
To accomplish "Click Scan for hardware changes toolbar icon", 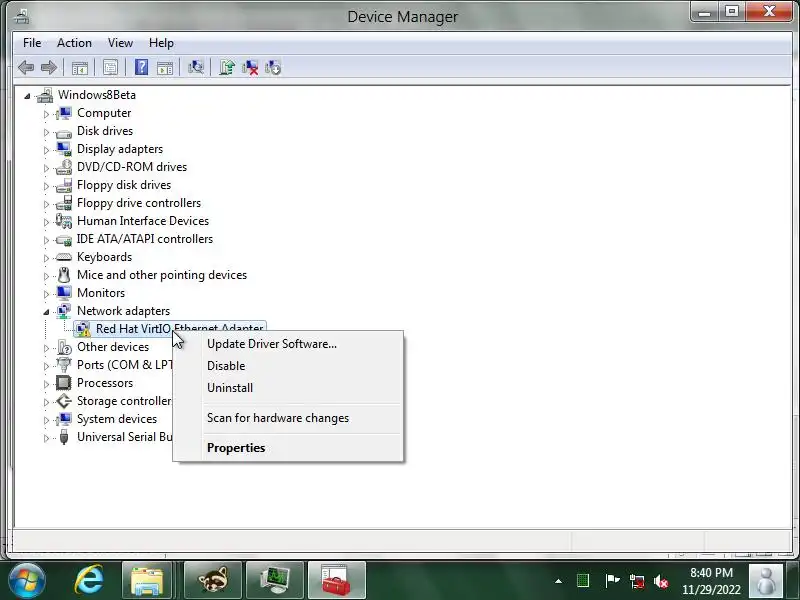I will click(x=196, y=67).
